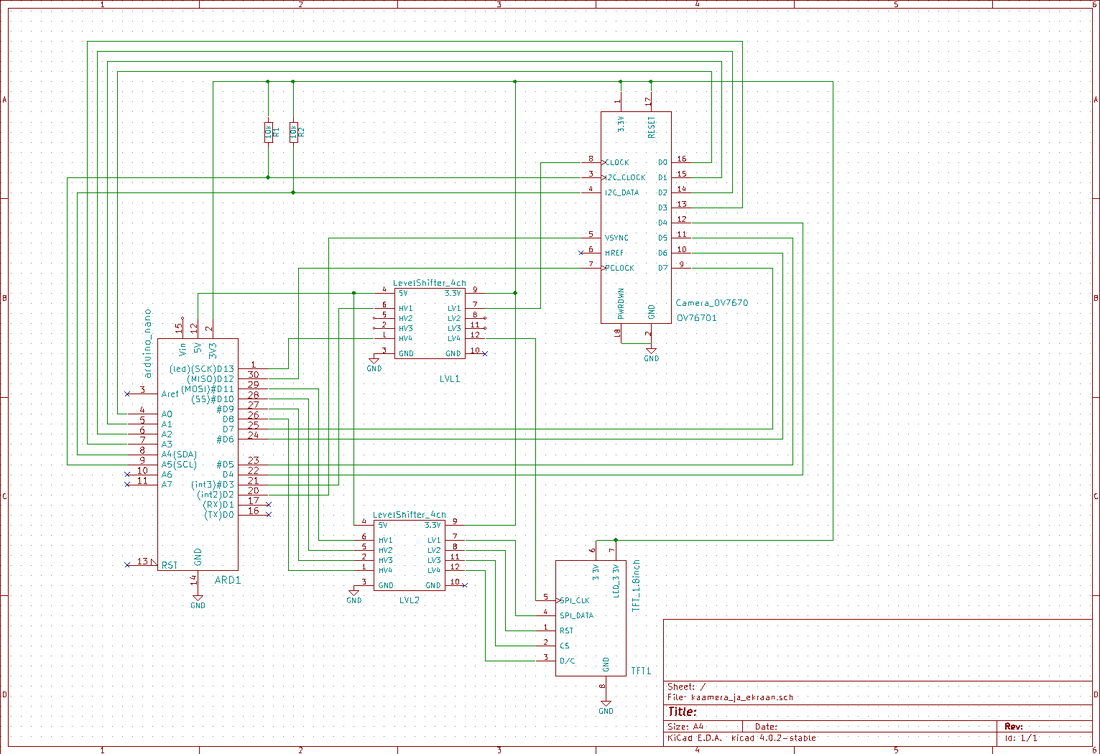
Task: Click the camera D4 pin label
Action: 663,223
